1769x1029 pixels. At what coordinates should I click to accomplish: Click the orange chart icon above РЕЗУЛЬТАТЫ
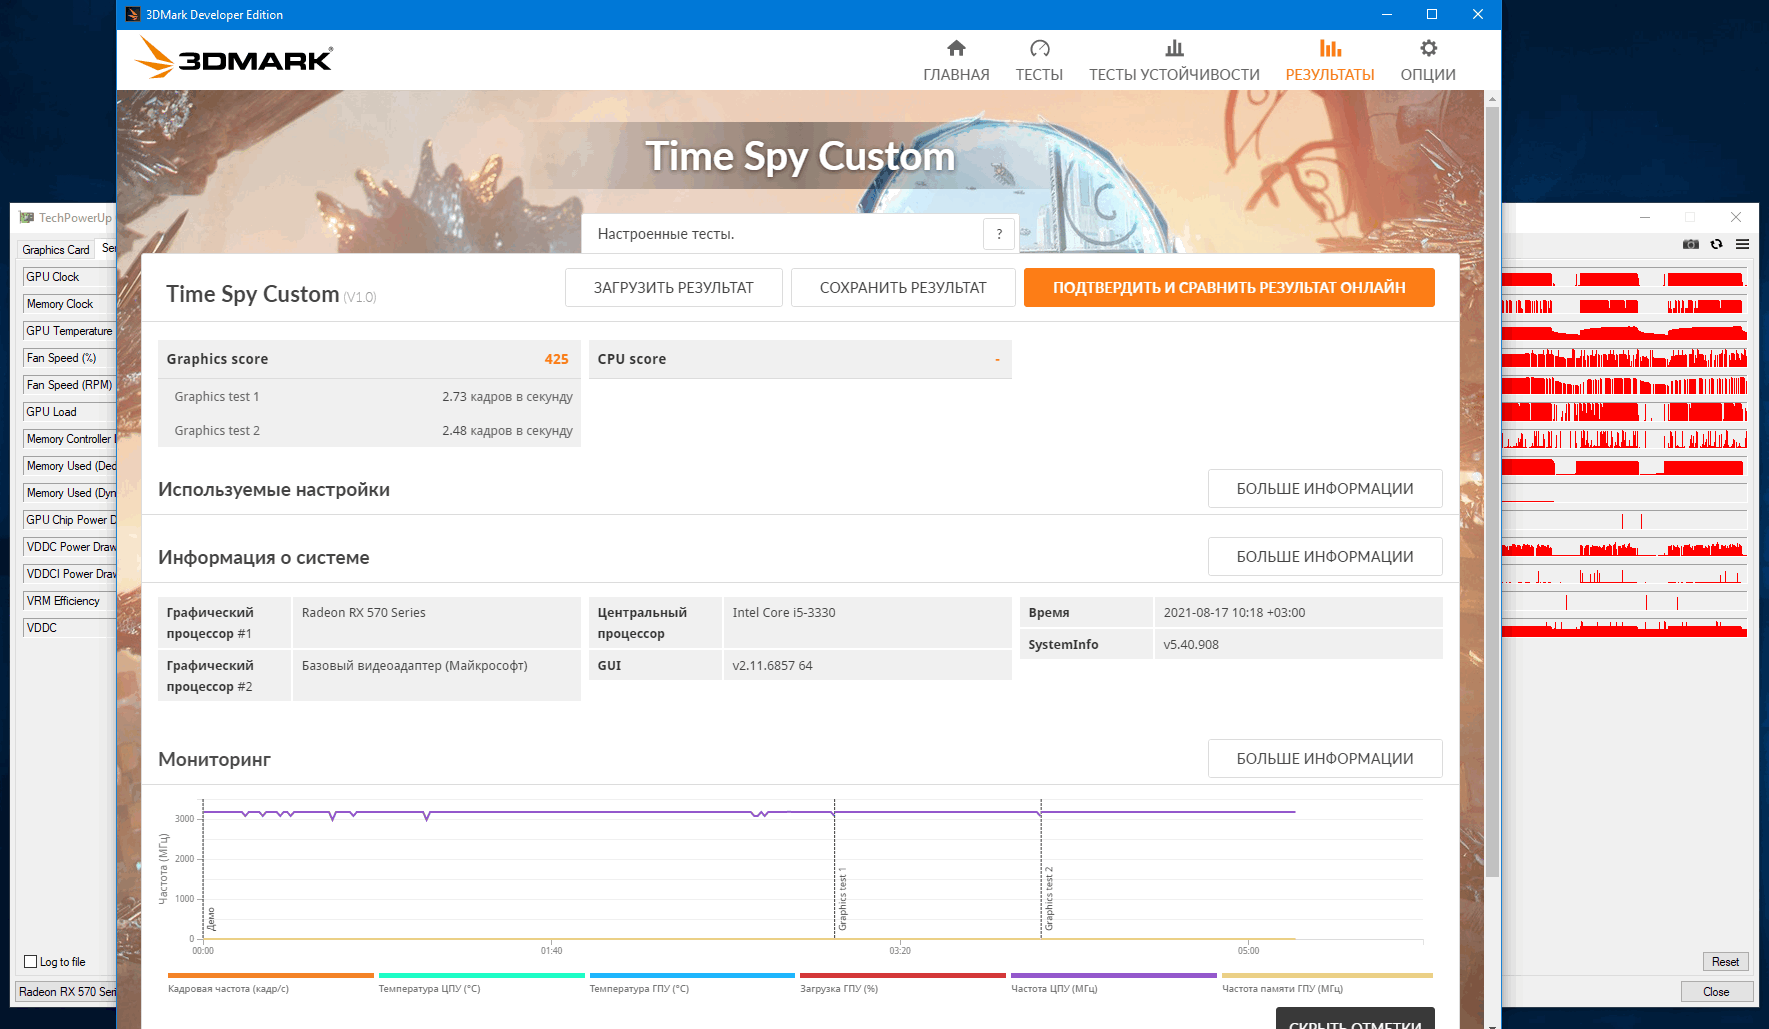[1330, 48]
